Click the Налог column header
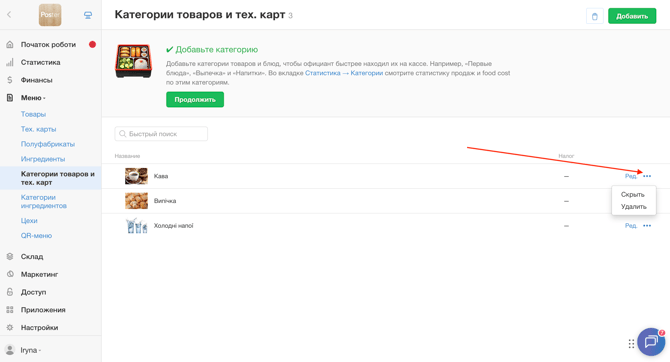The height and width of the screenshot is (362, 670). tap(566, 156)
